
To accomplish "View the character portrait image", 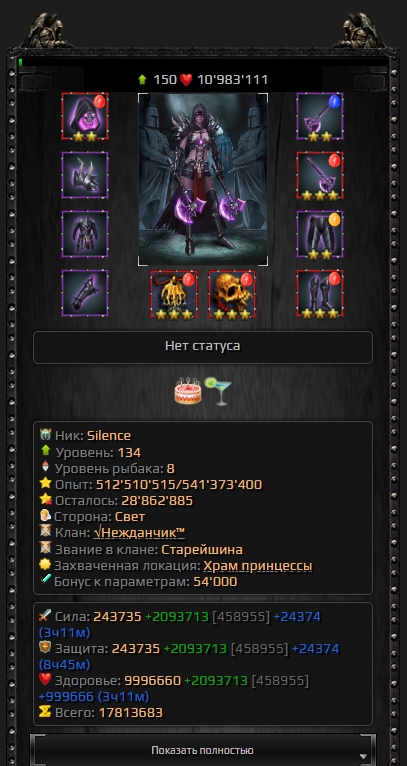I will pyautogui.click(x=203, y=180).
